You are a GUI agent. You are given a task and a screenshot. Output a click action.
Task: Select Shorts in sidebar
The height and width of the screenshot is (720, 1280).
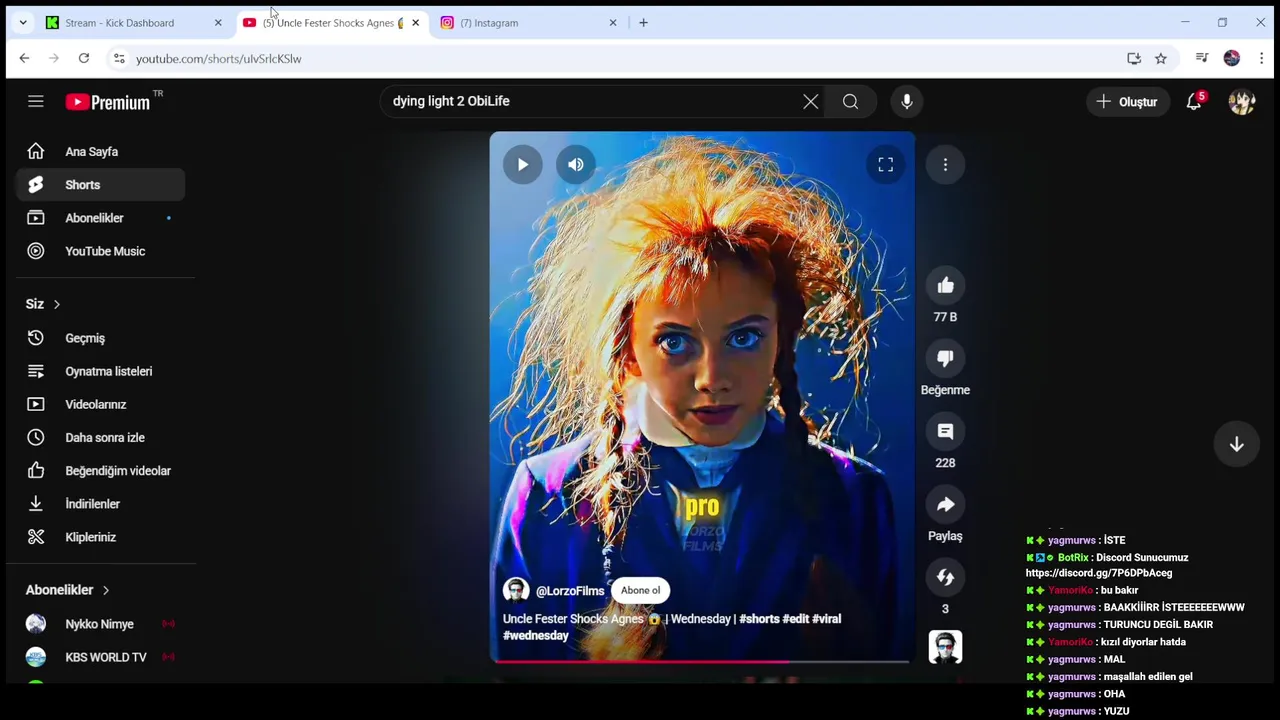click(x=100, y=185)
